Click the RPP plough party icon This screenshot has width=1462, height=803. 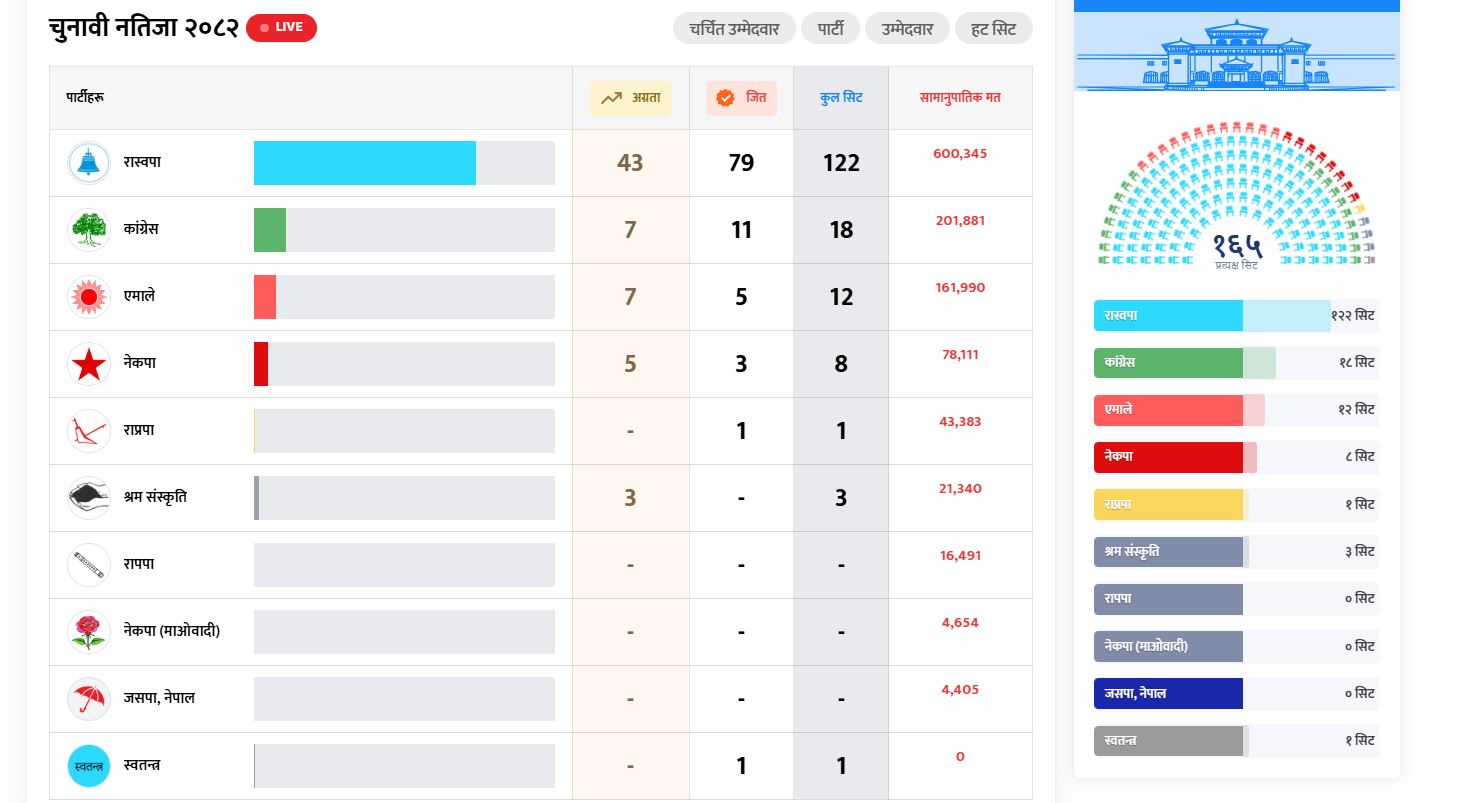pyautogui.click(x=88, y=431)
